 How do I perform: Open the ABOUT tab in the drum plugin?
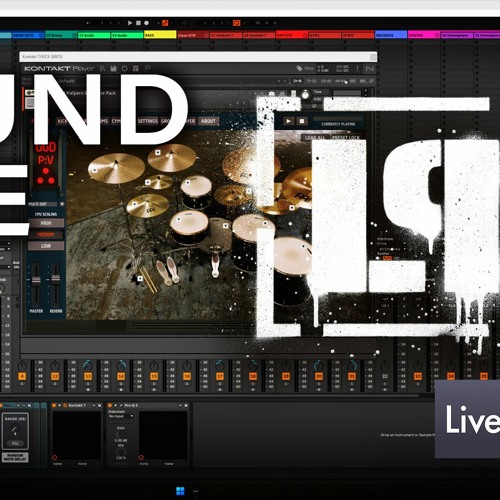point(208,121)
